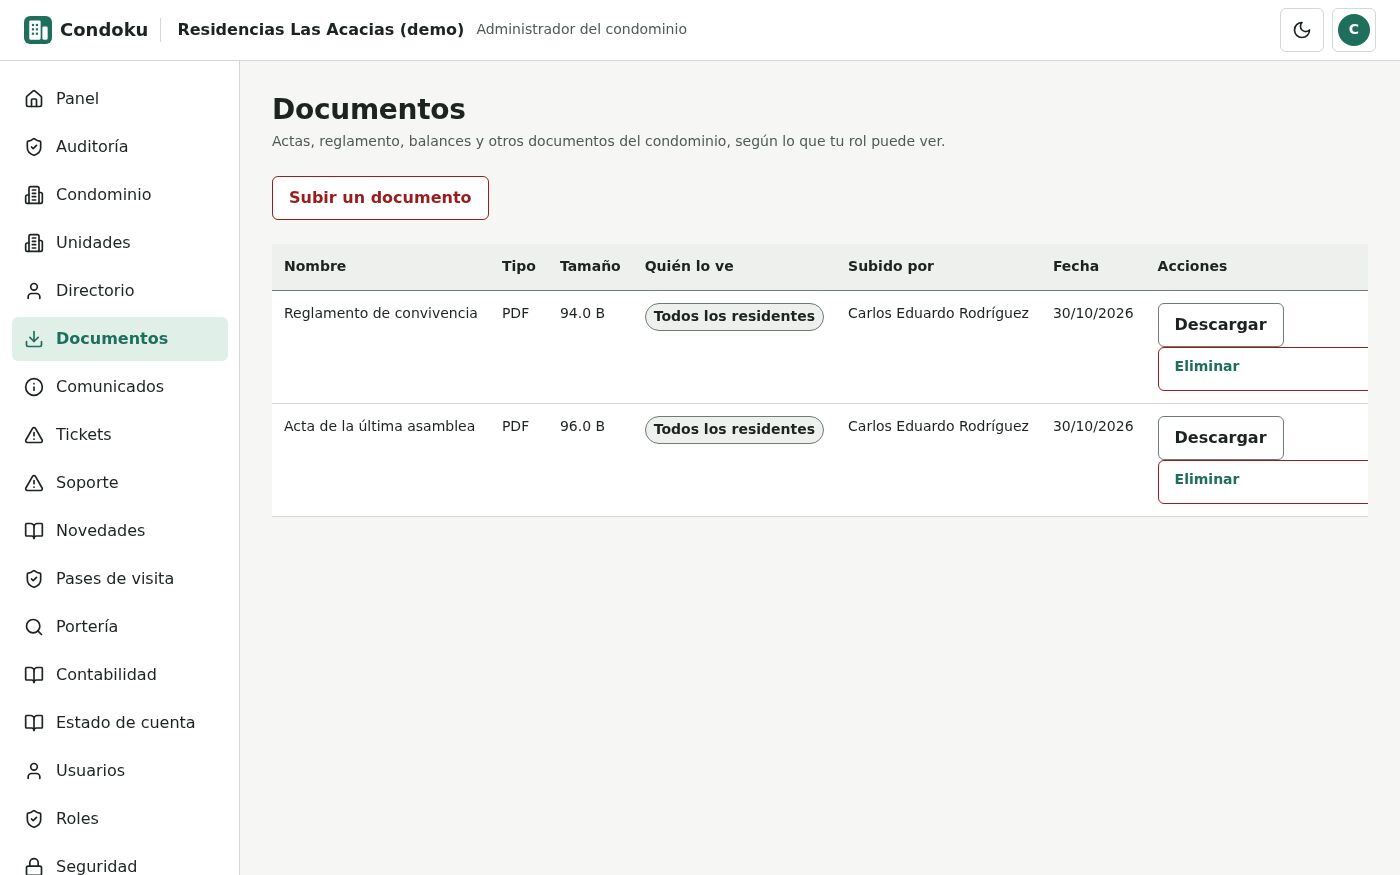Select Comunicados in the sidebar
The width and height of the screenshot is (1400, 875).
pyautogui.click(x=120, y=387)
